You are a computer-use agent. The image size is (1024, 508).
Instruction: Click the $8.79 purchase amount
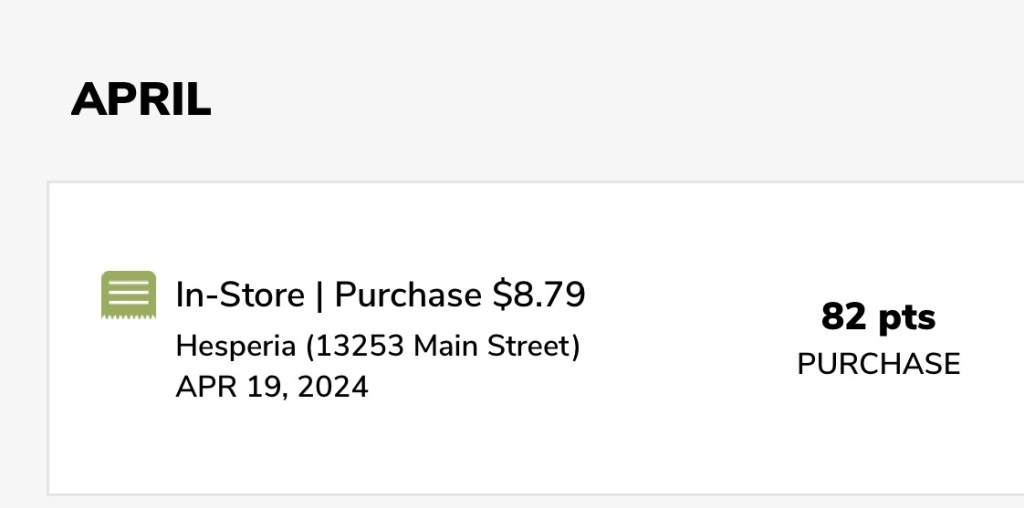[x=539, y=295]
